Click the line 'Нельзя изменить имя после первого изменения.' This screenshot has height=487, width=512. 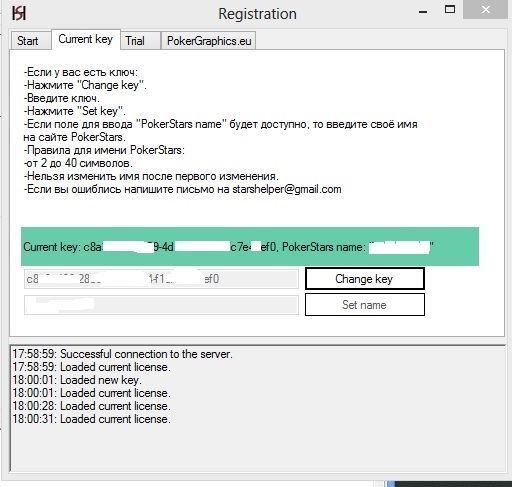(151, 176)
